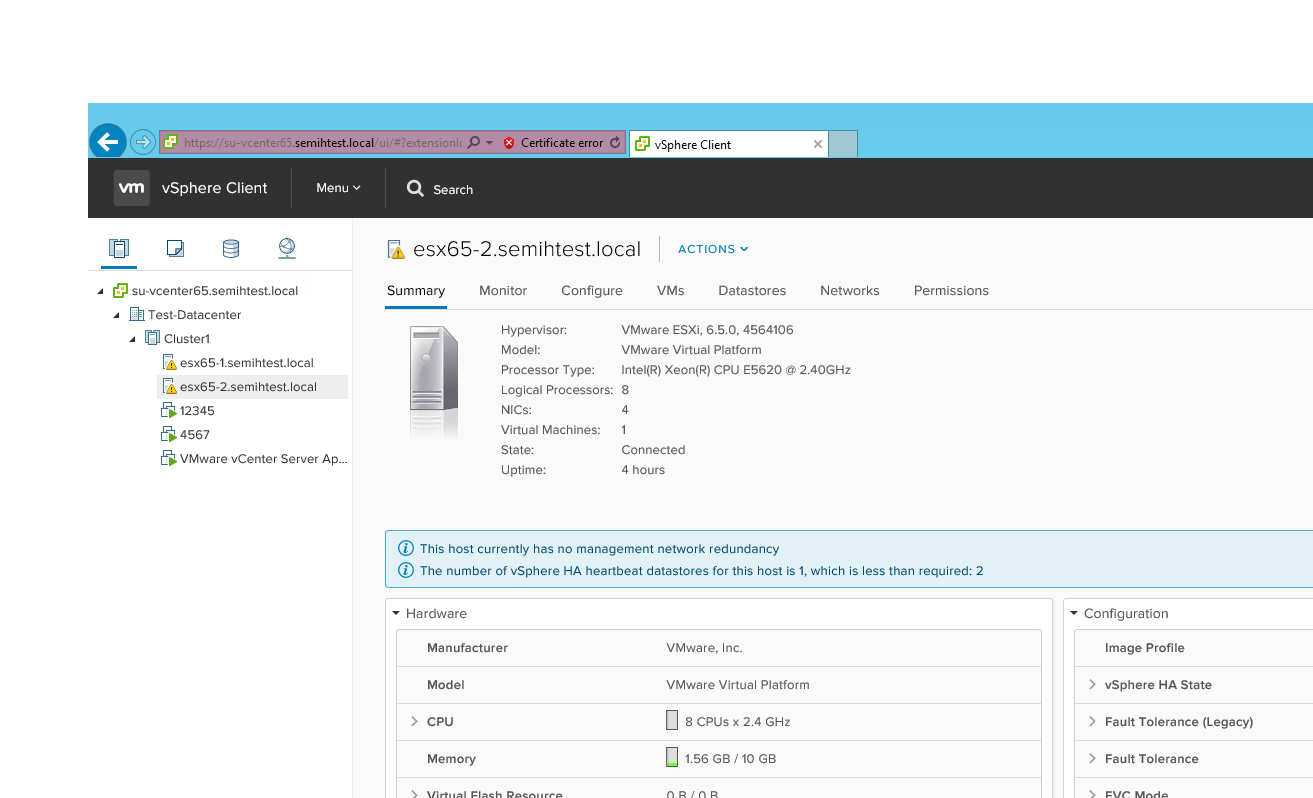Collapse the Cluster1 tree node
The height and width of the screenshot is (798, 1313).
pyautogui.click(x=133, y=339)
